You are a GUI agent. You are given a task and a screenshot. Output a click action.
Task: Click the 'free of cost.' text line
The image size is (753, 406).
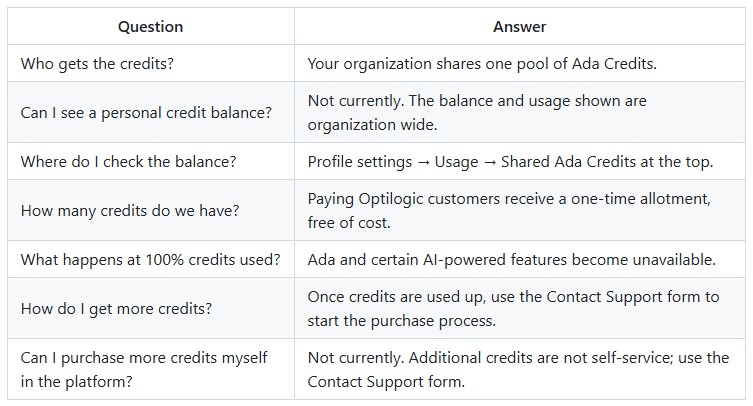pos(349,223)
